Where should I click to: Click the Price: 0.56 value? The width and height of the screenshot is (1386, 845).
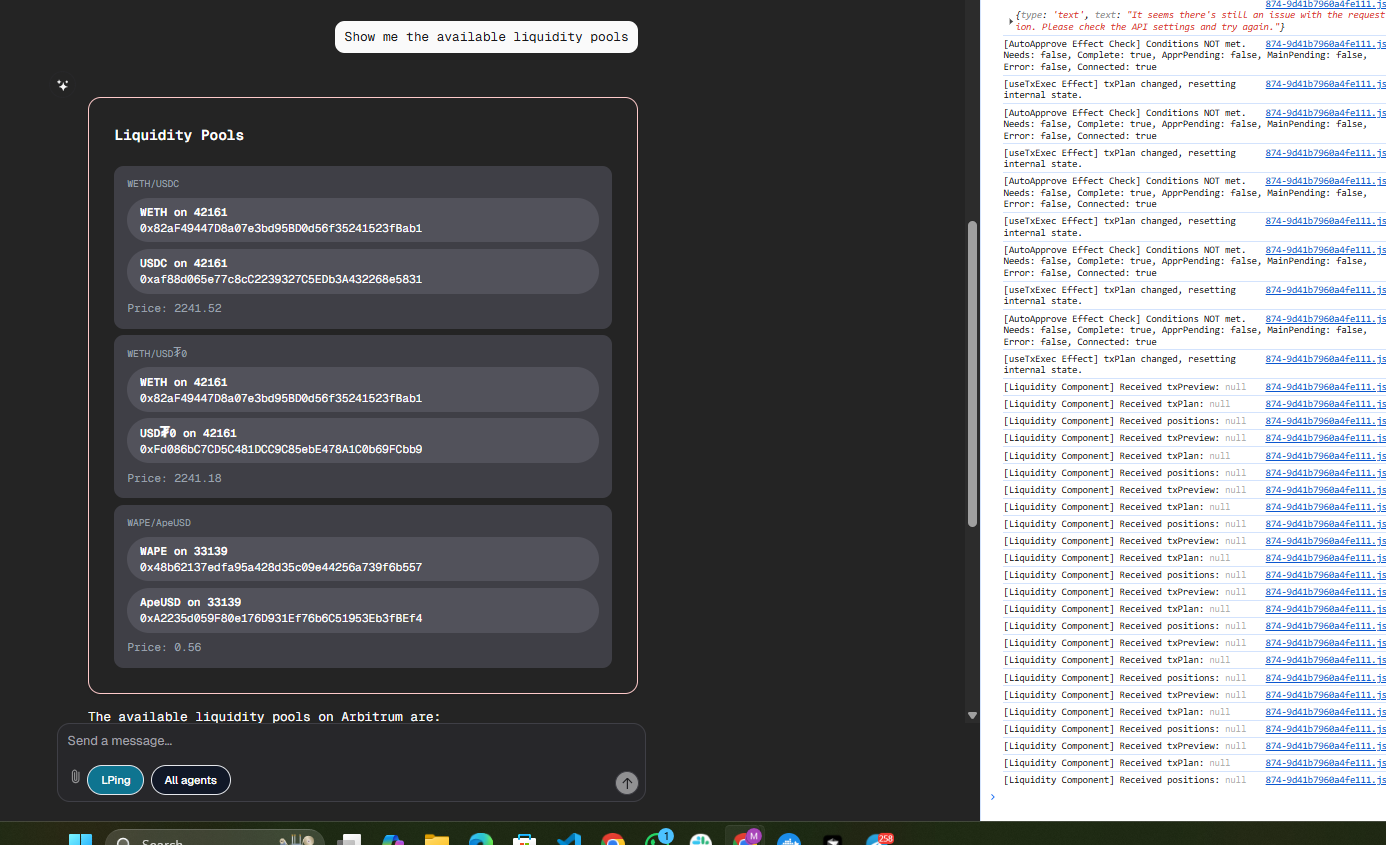[164, 647]
